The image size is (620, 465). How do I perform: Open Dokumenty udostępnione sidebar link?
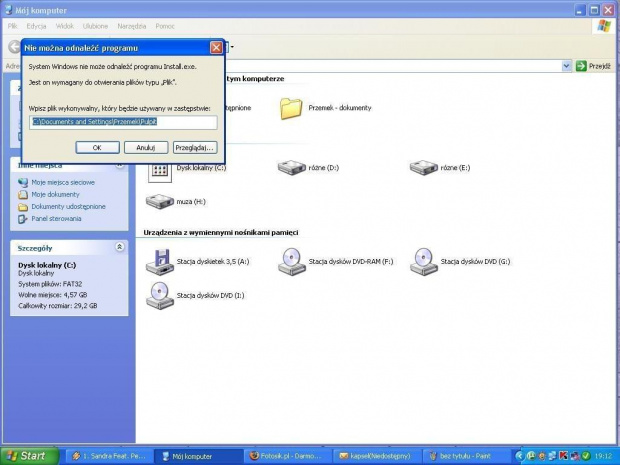coord(68,206)
